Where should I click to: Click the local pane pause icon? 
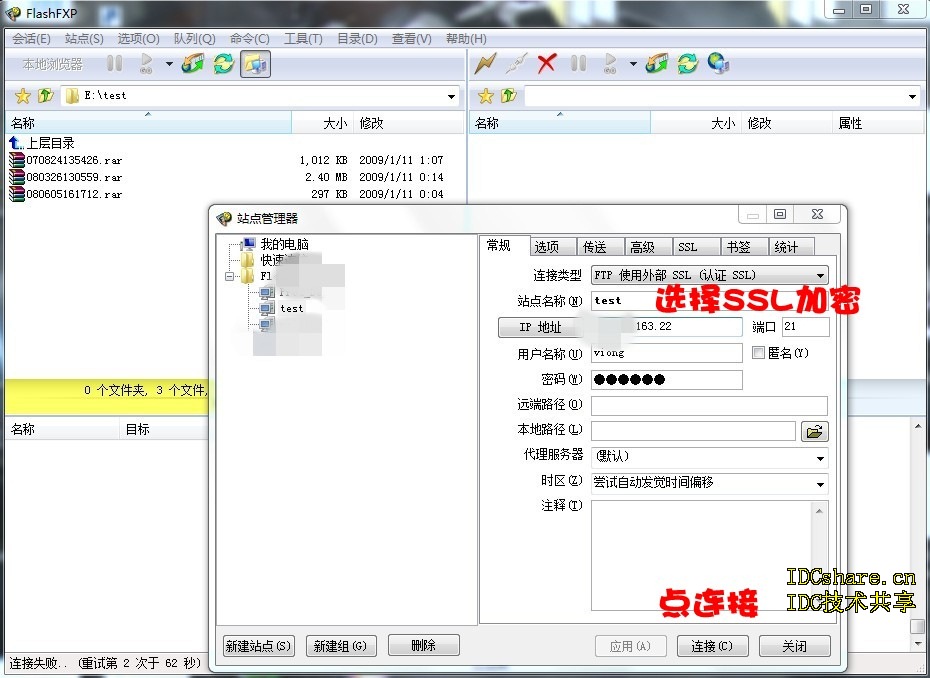(114, 63)
